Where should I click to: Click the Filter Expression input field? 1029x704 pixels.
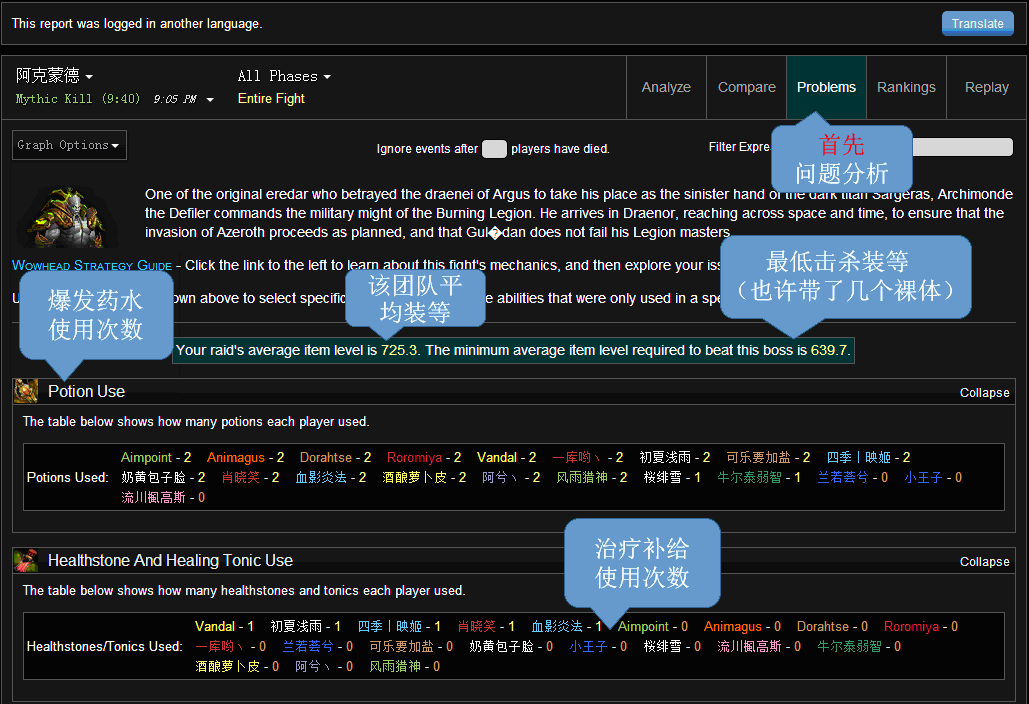(961, 147)
